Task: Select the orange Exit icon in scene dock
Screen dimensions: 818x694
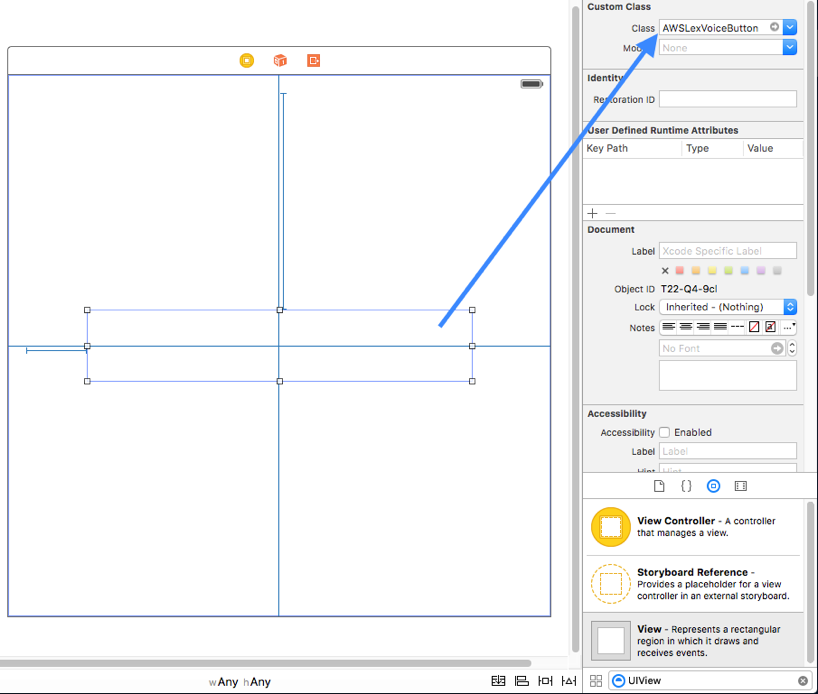Action: click(314, 61)
